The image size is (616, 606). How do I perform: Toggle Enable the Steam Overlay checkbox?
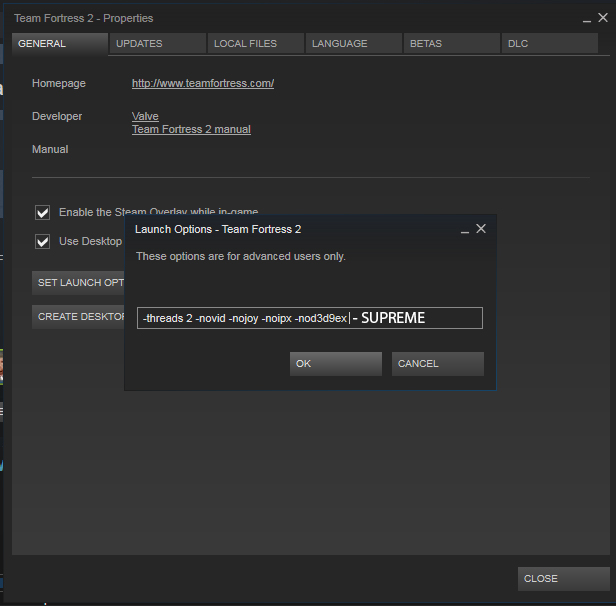pyautogui.click(x=42, y=212)
